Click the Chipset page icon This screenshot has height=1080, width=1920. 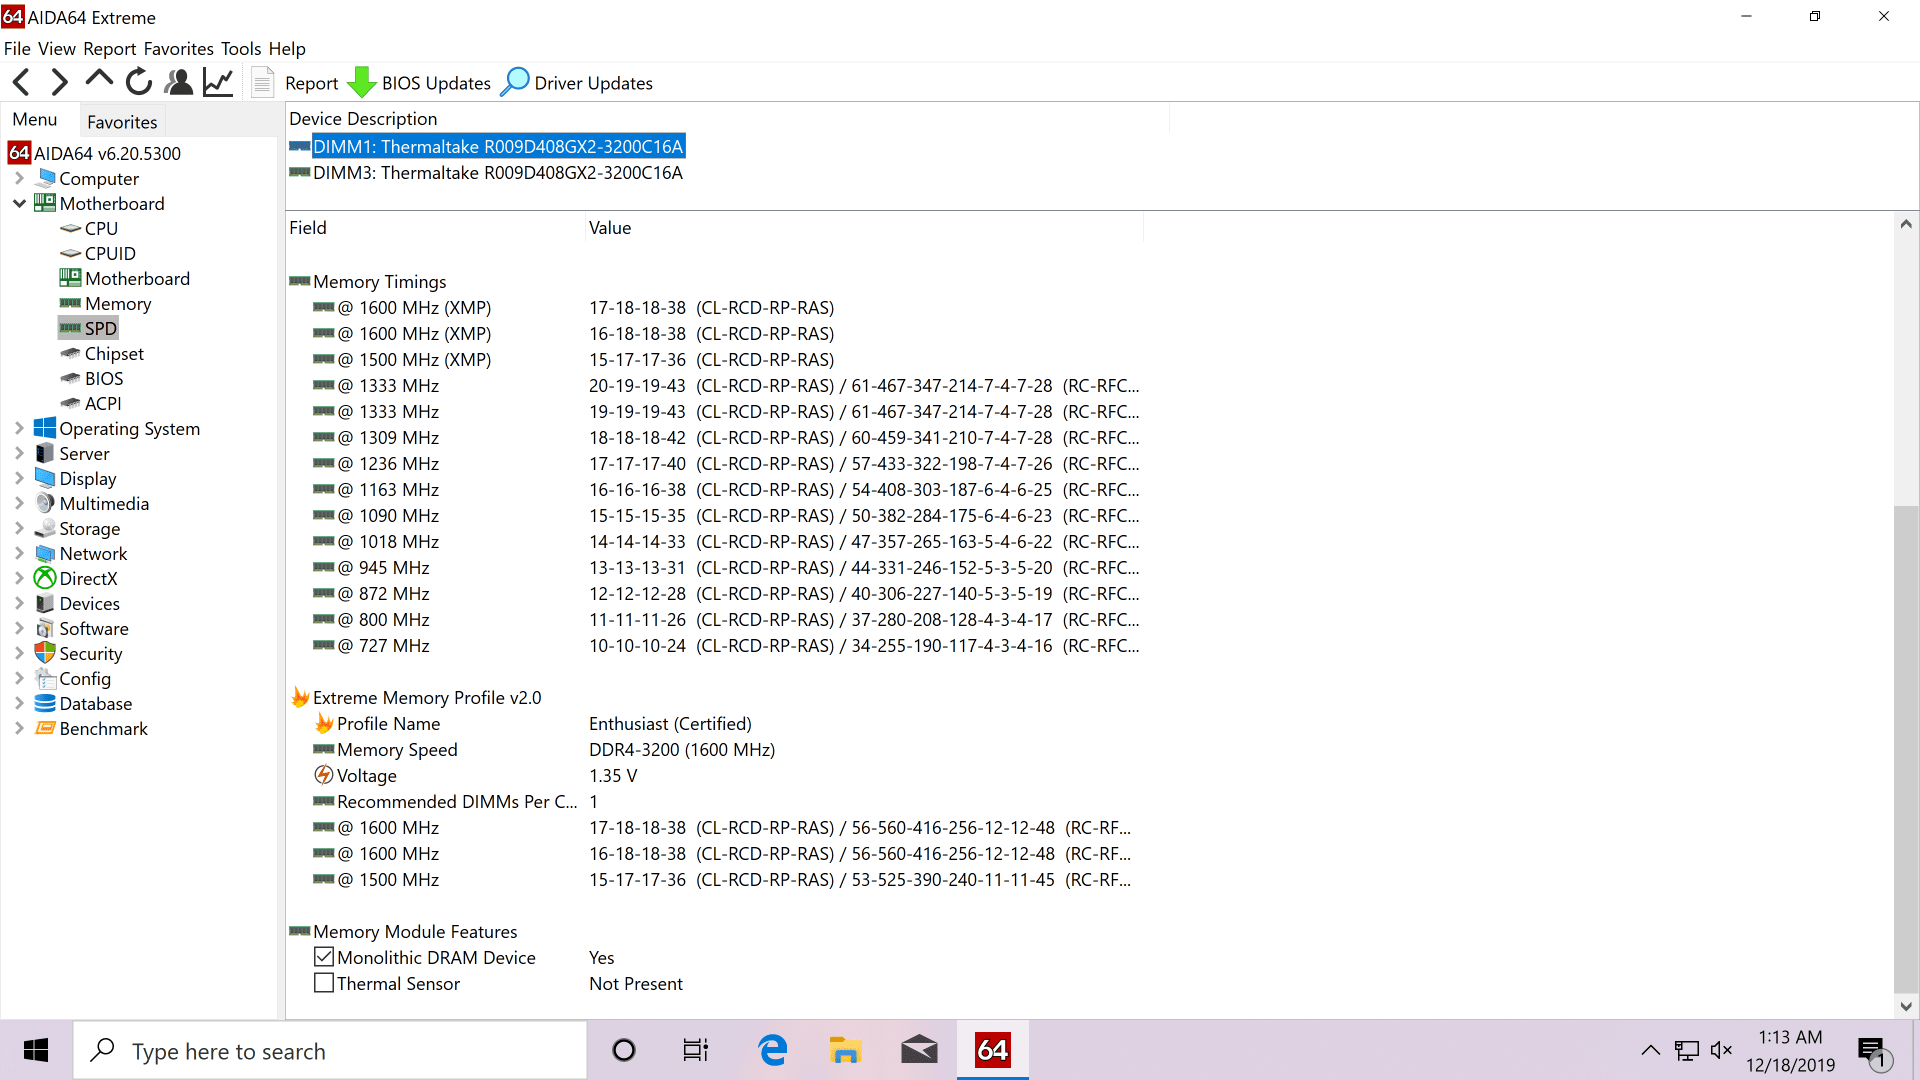(x=70, y=354)
